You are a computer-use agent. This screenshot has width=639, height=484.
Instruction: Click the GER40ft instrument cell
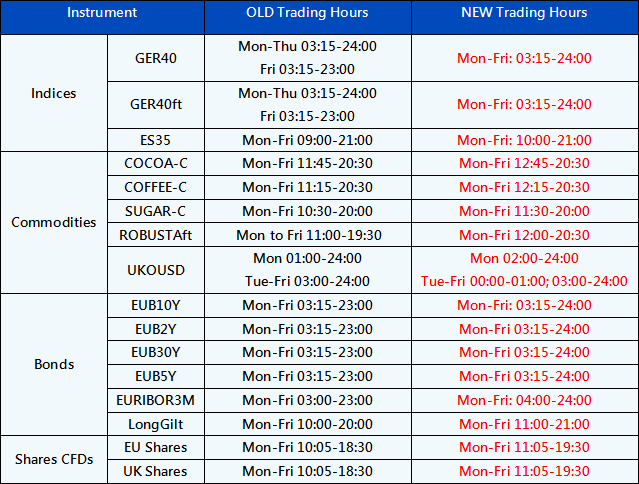[x=155, y=104]
